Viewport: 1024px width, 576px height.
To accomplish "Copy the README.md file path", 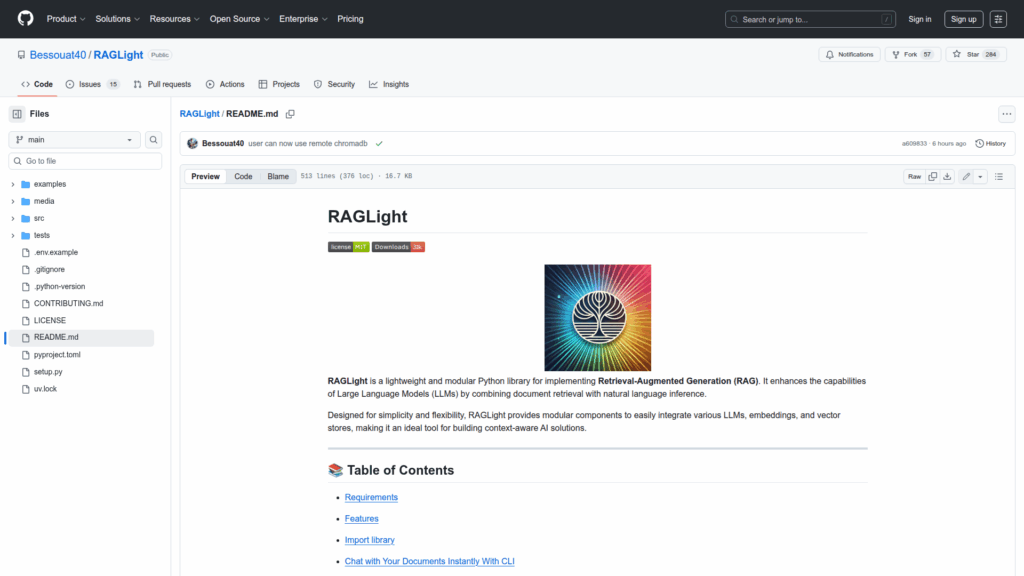I will point(290,114).
